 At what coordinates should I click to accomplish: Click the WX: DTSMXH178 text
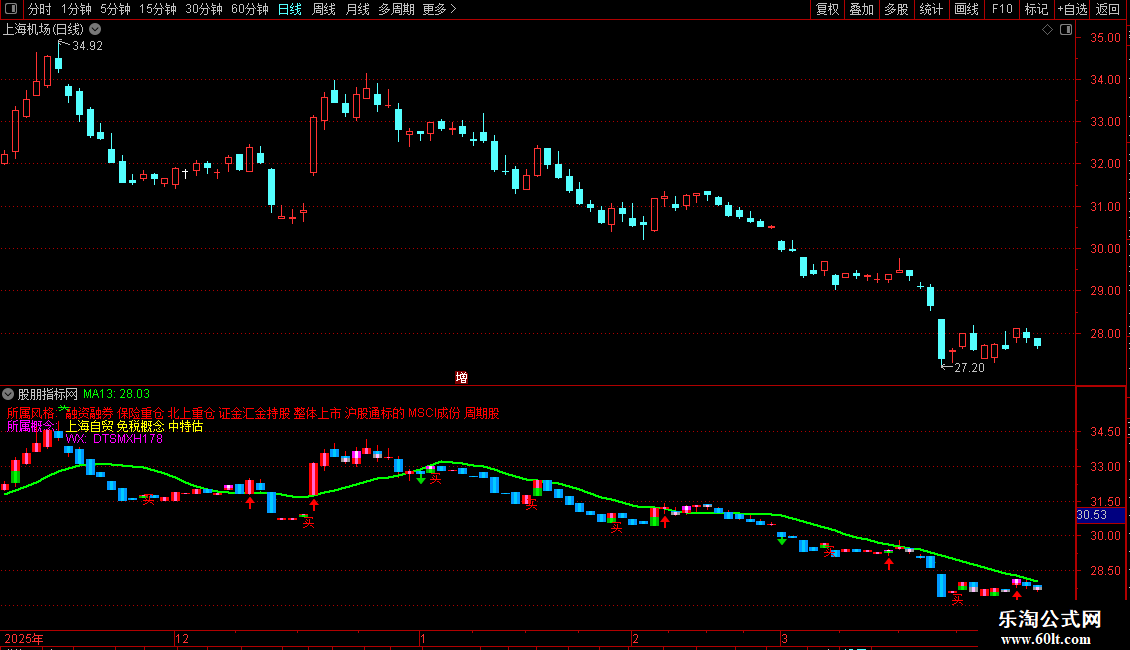114,438
